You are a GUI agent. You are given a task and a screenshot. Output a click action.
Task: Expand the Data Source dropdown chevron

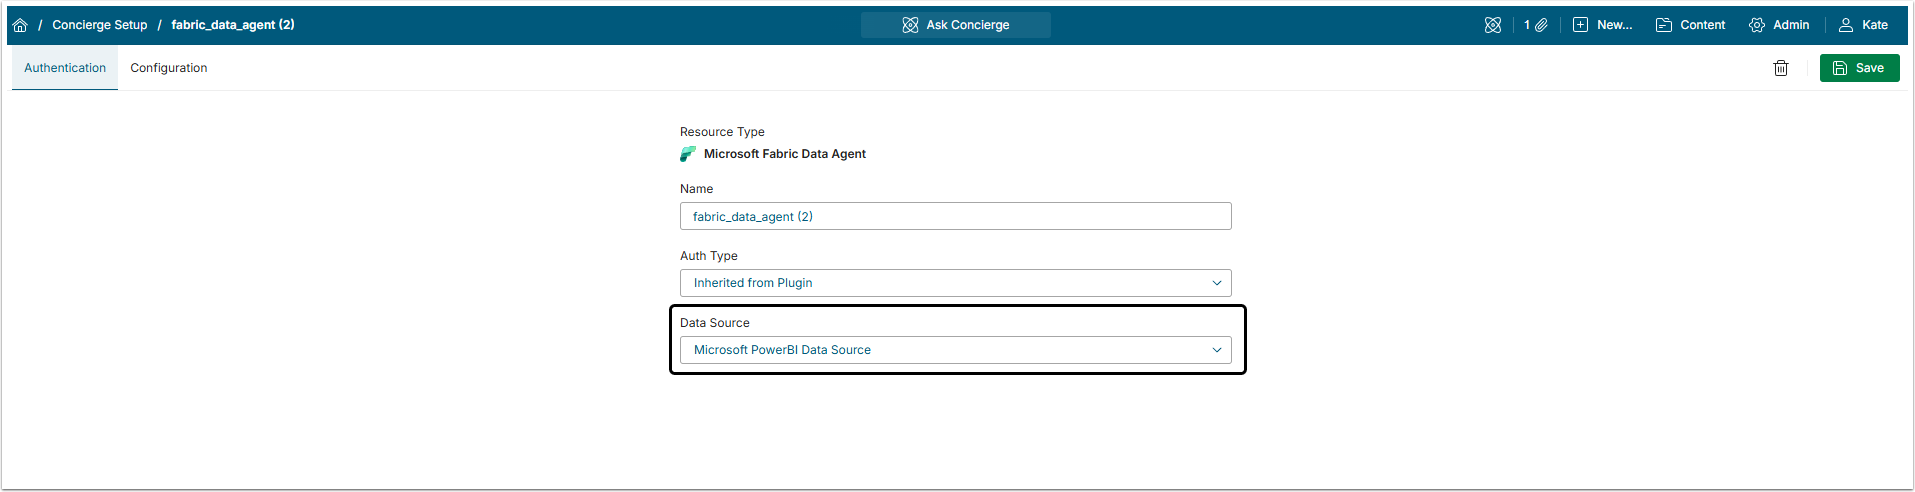click(x=1217, y=350)
